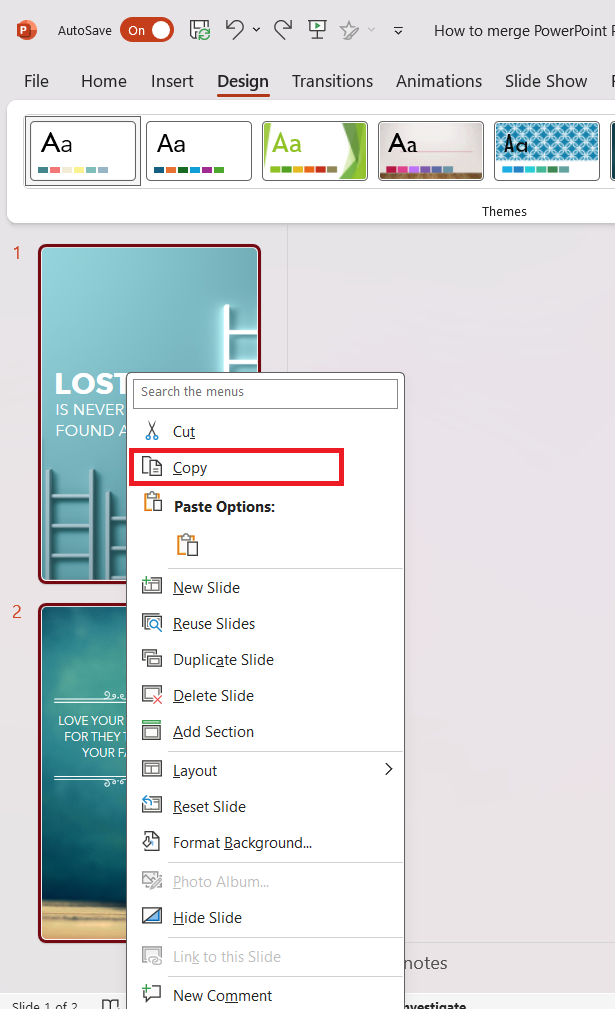The width and height of the screenshot is (615, 1009).
Task: Switch to the Home tab
Action: click(x=104, y=81)
